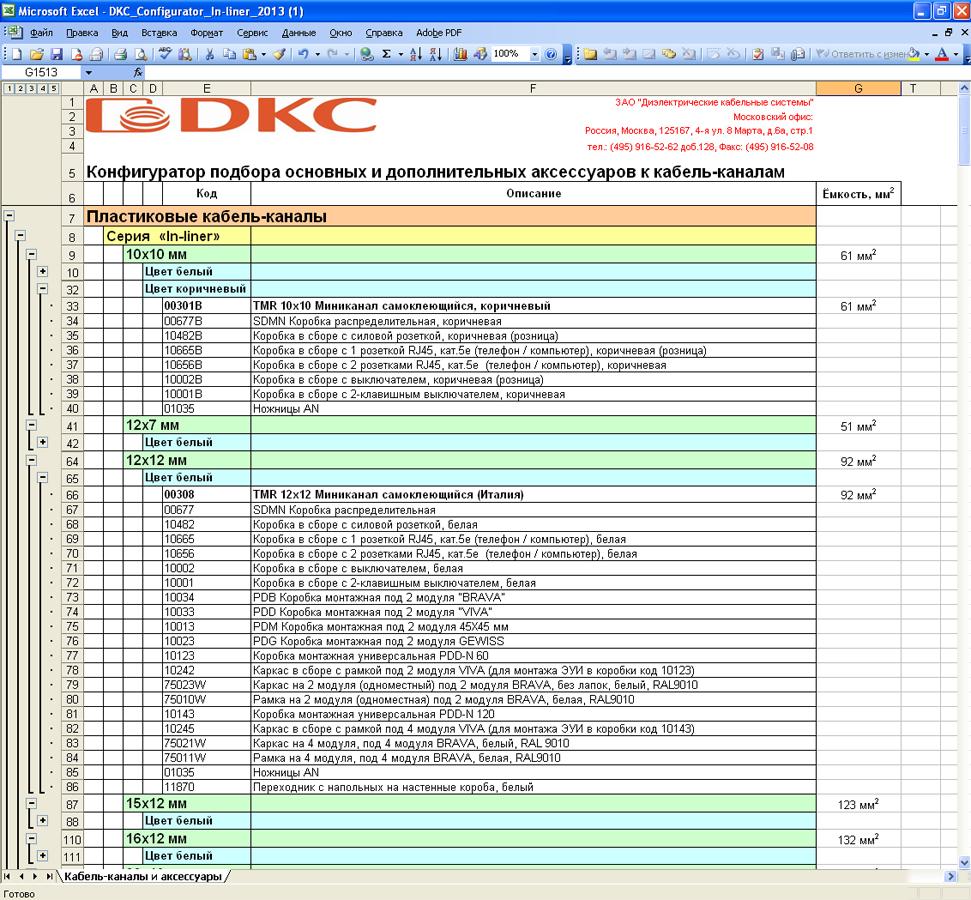
Task: Click the Spelling check ABC icon
Action: tap(166, 54)
